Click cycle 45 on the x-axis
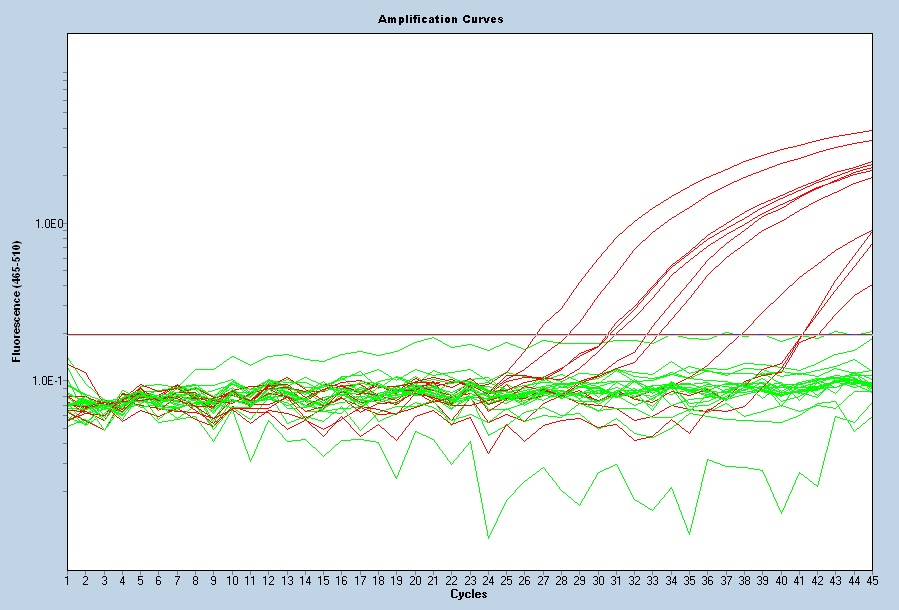This screenshot has height=610, width=899. coord(872,581)
